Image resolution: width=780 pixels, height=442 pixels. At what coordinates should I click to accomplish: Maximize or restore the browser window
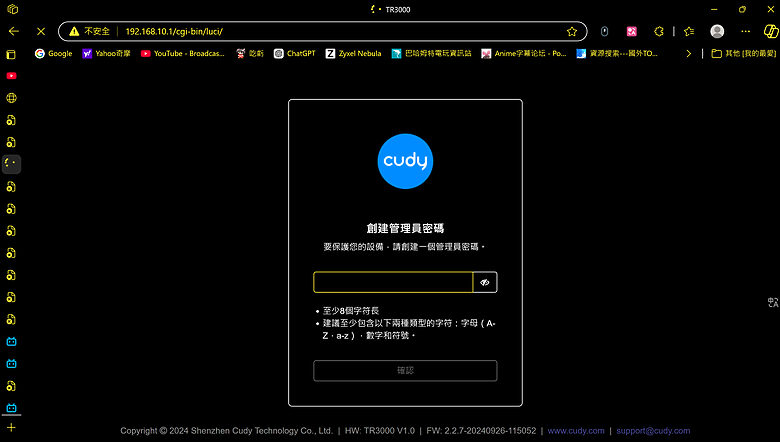coord(742,9)
